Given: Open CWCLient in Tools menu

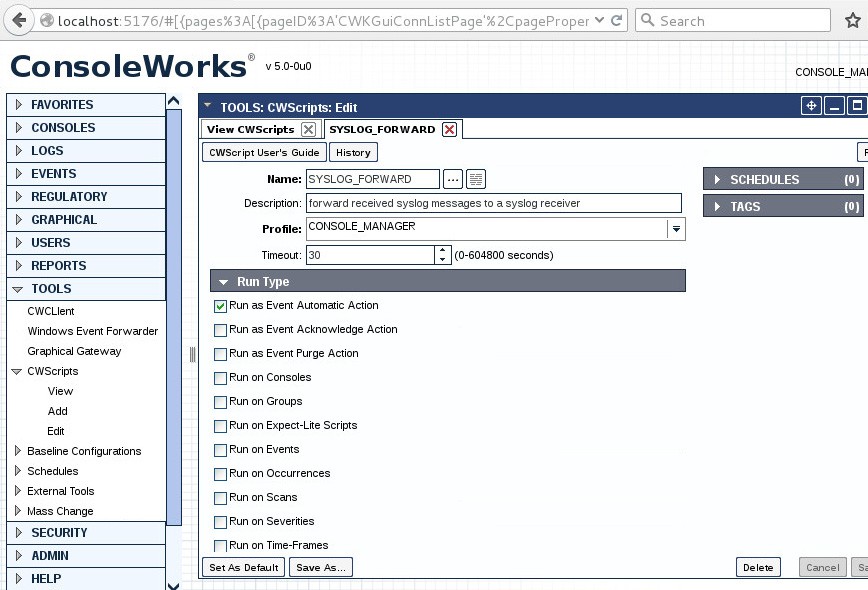Looking at the screenshot, I should pos(51,311).
